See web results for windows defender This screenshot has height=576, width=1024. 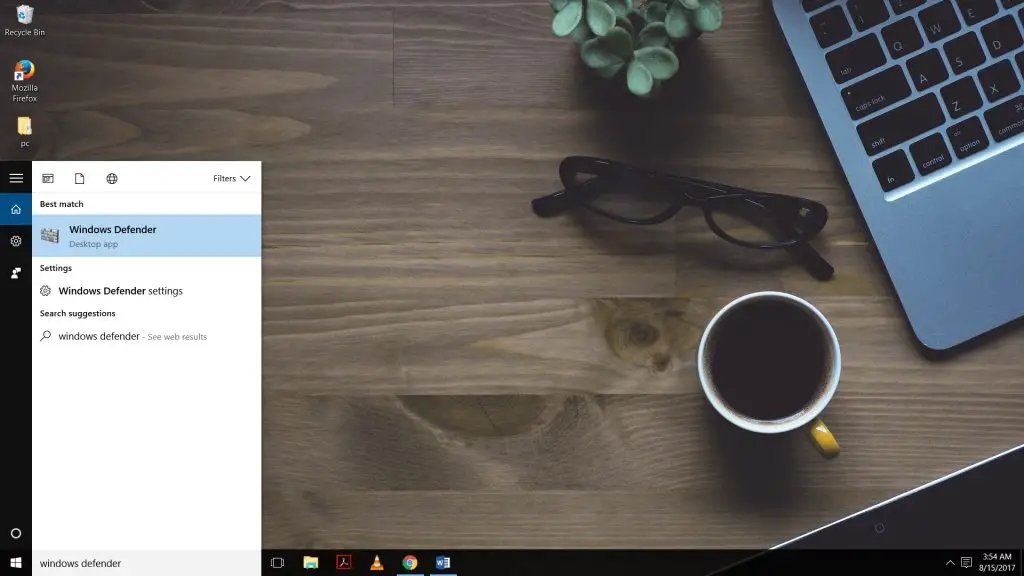(x=146, y=336)
